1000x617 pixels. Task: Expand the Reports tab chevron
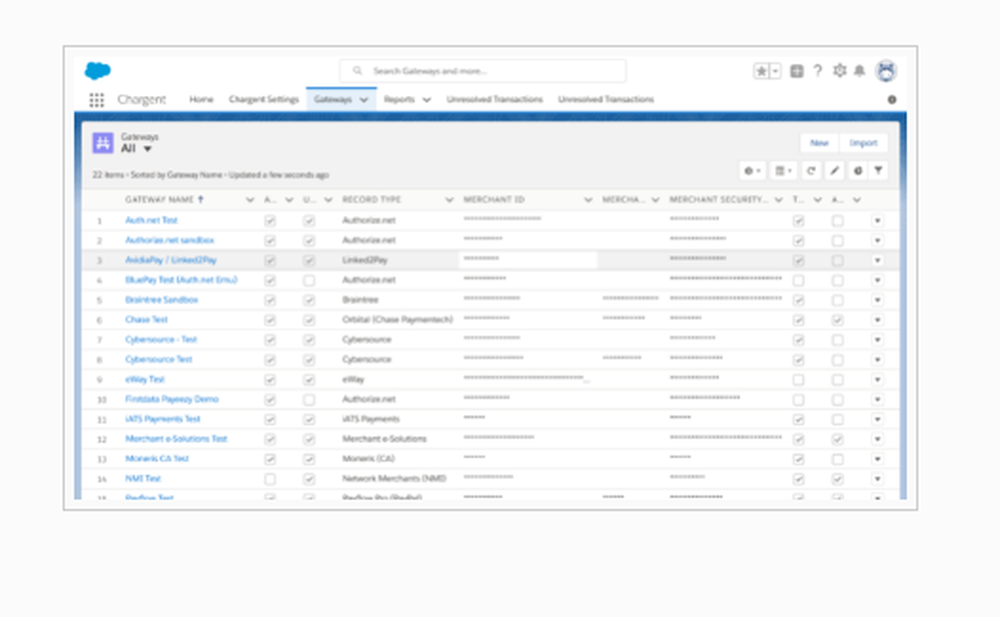427,100
